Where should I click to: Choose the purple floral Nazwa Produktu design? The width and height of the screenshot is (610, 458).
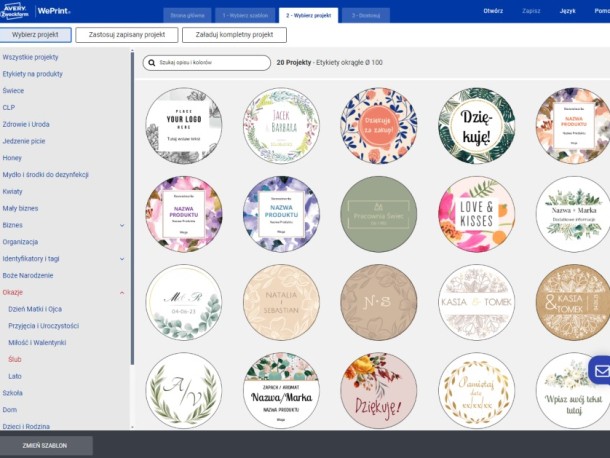pyautogui.click(x=281, y=214)
